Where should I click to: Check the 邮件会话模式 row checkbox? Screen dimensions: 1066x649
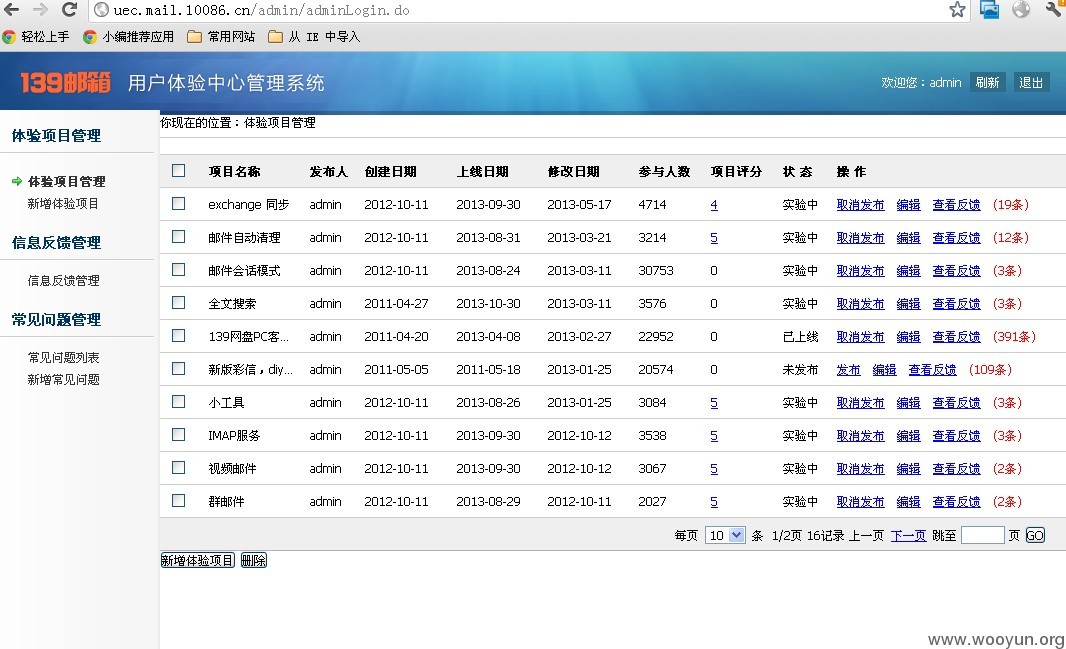tap(178, 269)
